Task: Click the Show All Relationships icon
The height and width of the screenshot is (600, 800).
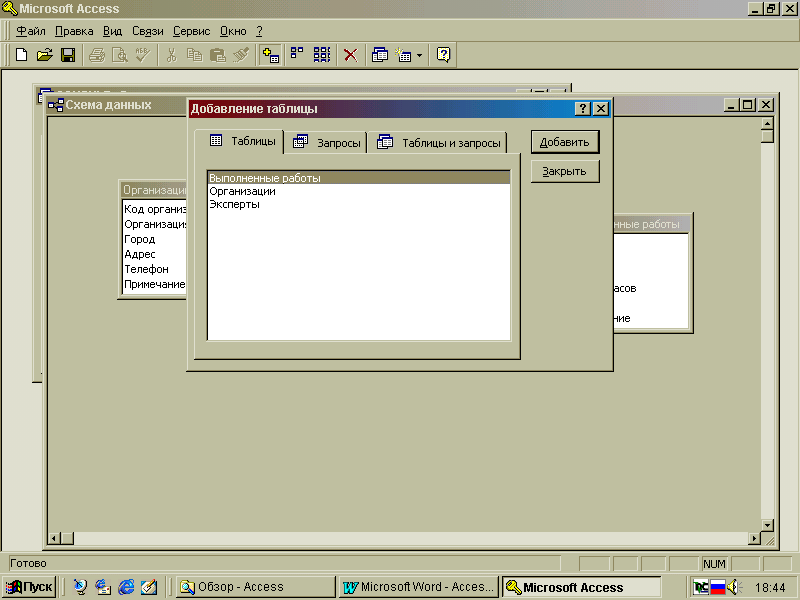Action: pos(321,55)
